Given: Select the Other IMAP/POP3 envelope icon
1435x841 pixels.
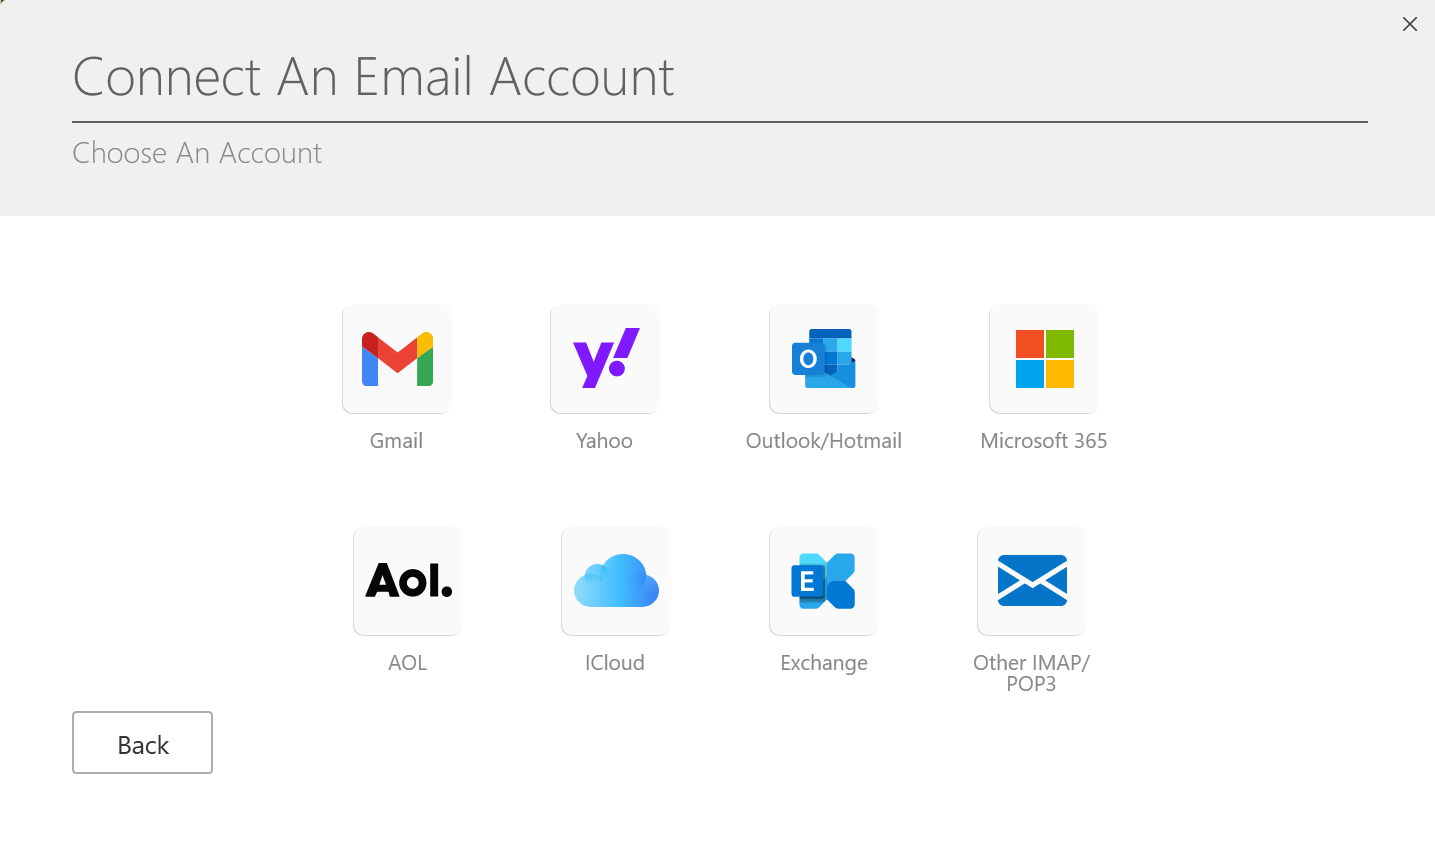Looking at the screenshot, I should pos(1032,581).
